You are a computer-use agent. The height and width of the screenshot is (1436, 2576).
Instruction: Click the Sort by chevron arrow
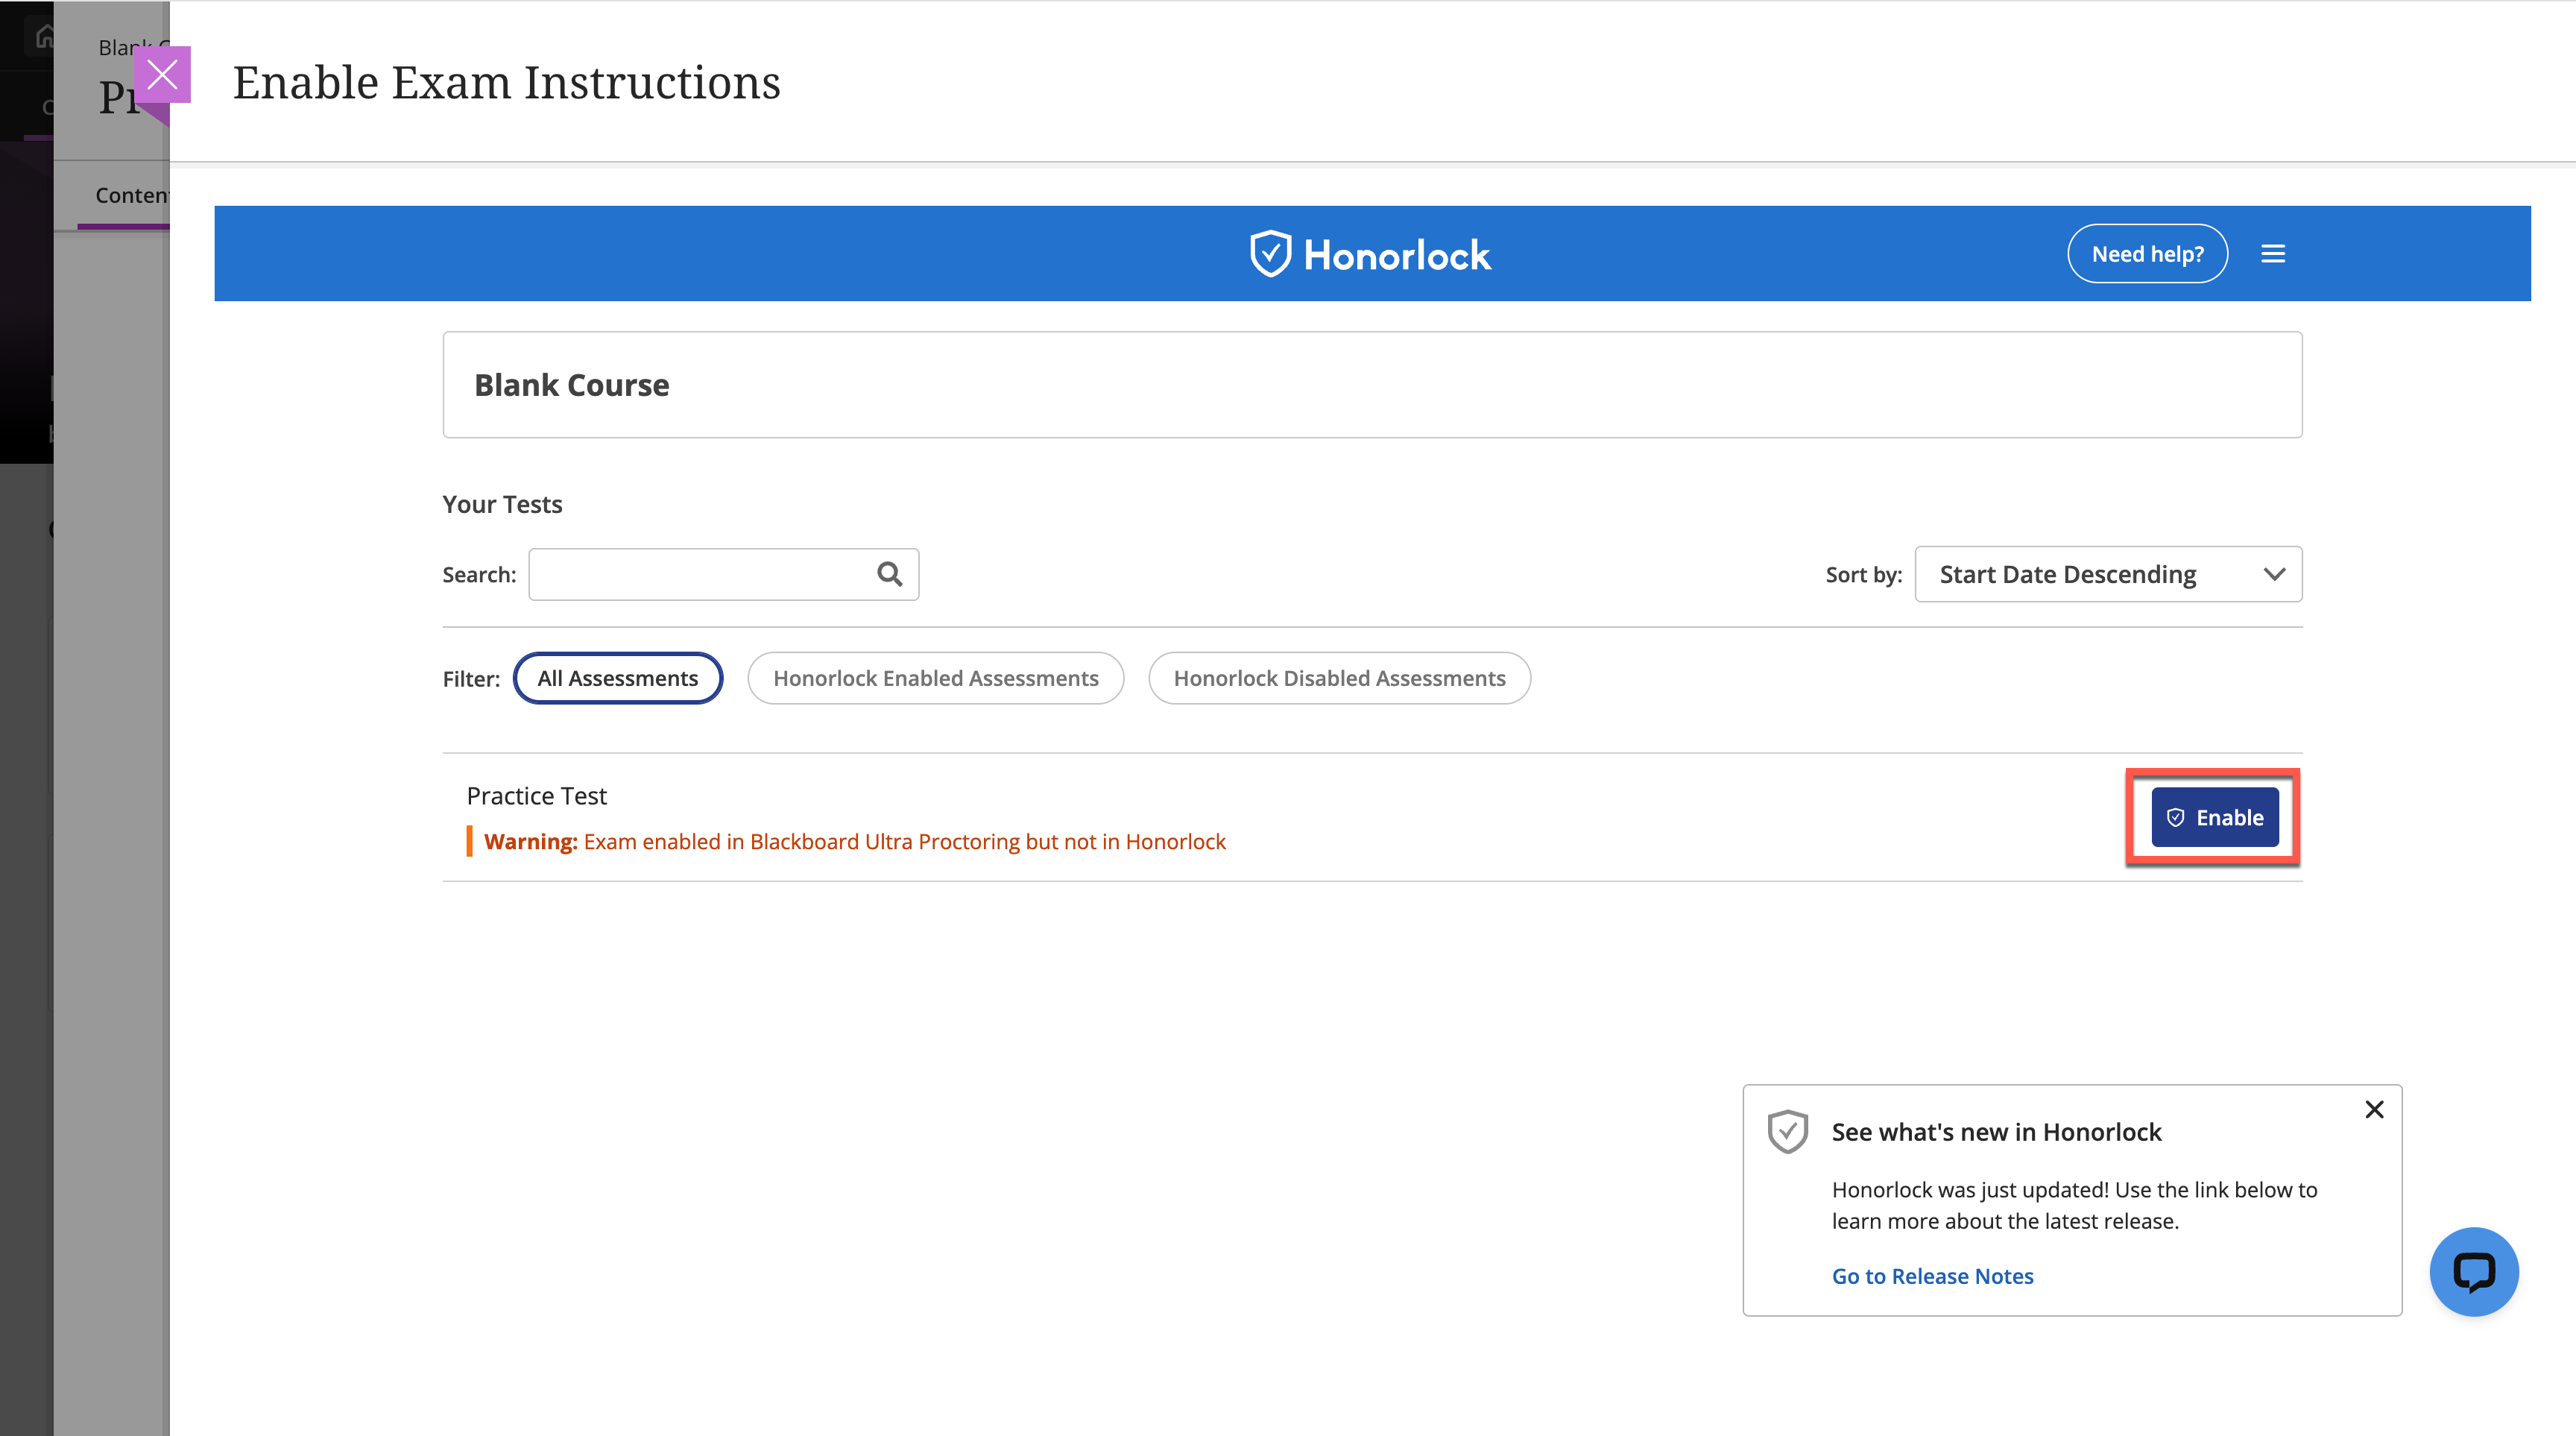coord(2273,574)
